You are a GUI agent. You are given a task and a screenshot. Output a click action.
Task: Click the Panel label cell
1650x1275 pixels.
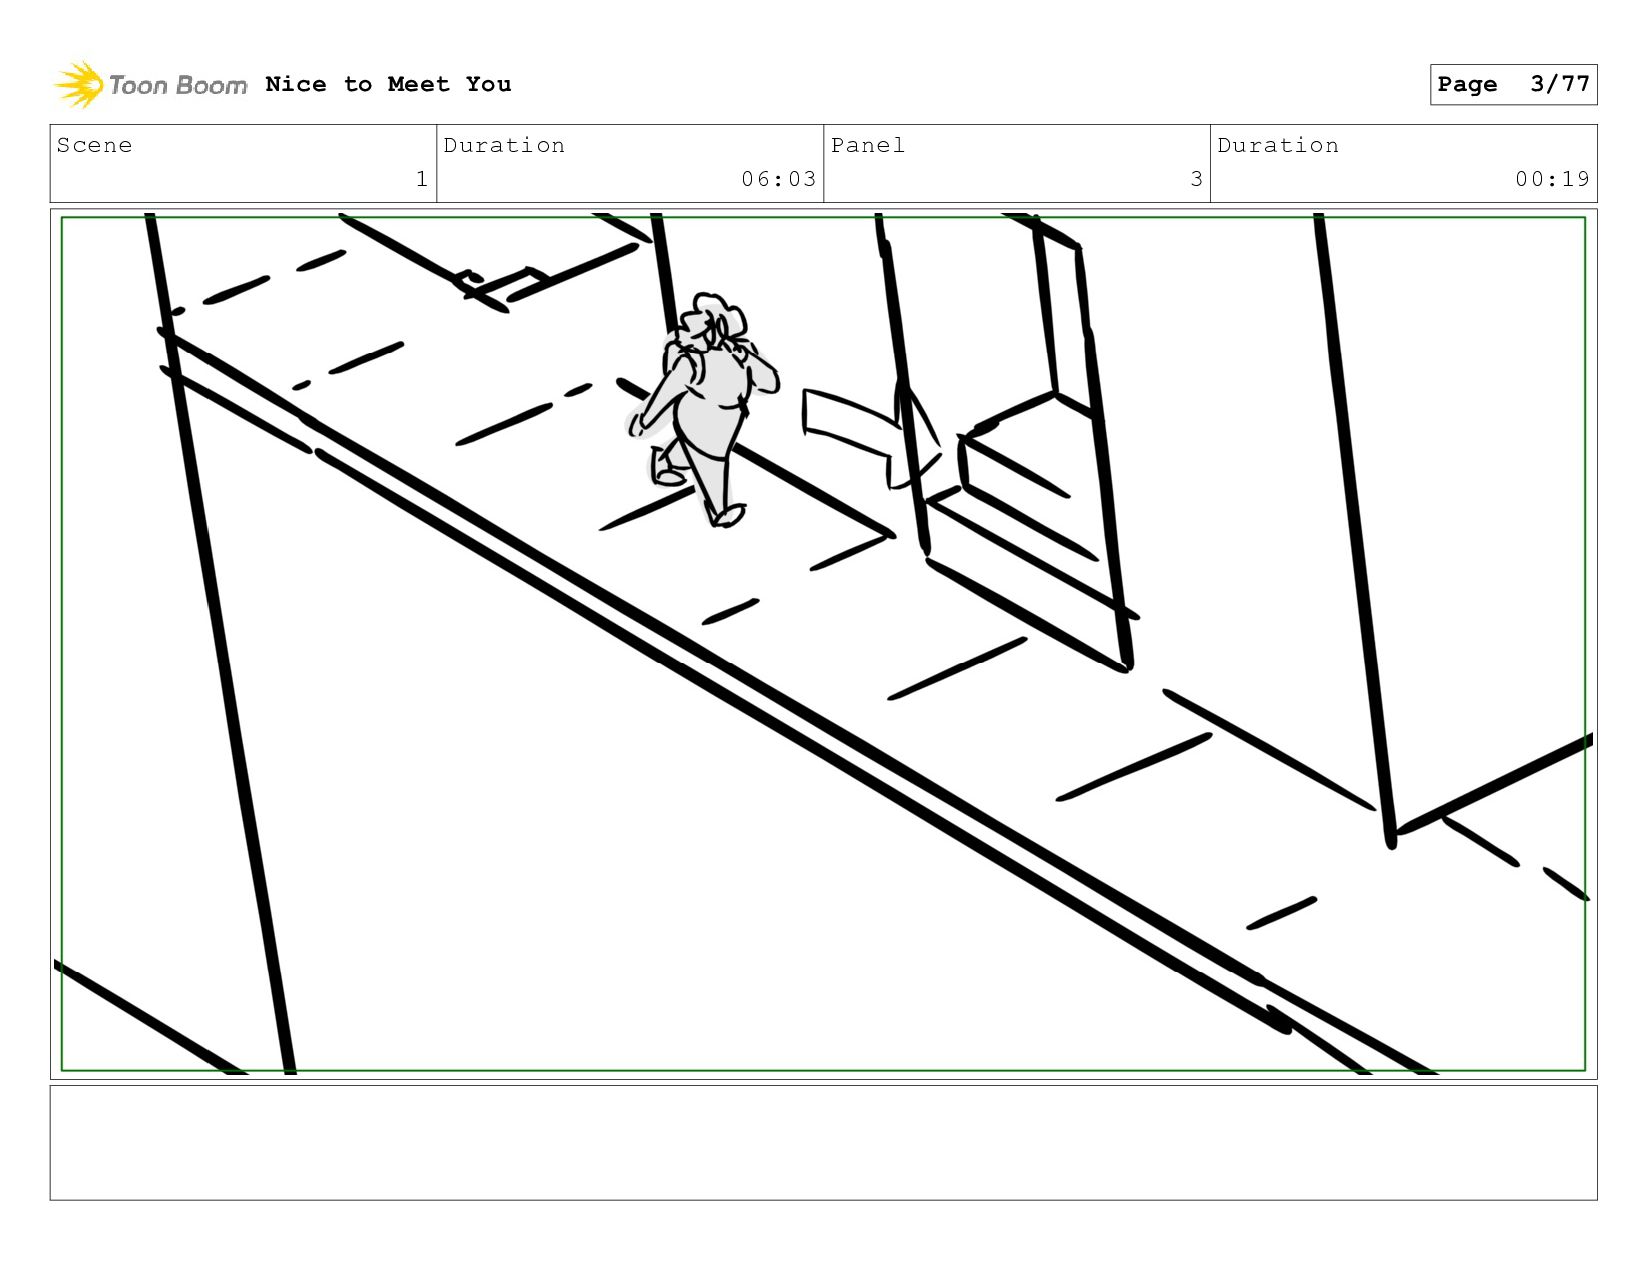1017,163
